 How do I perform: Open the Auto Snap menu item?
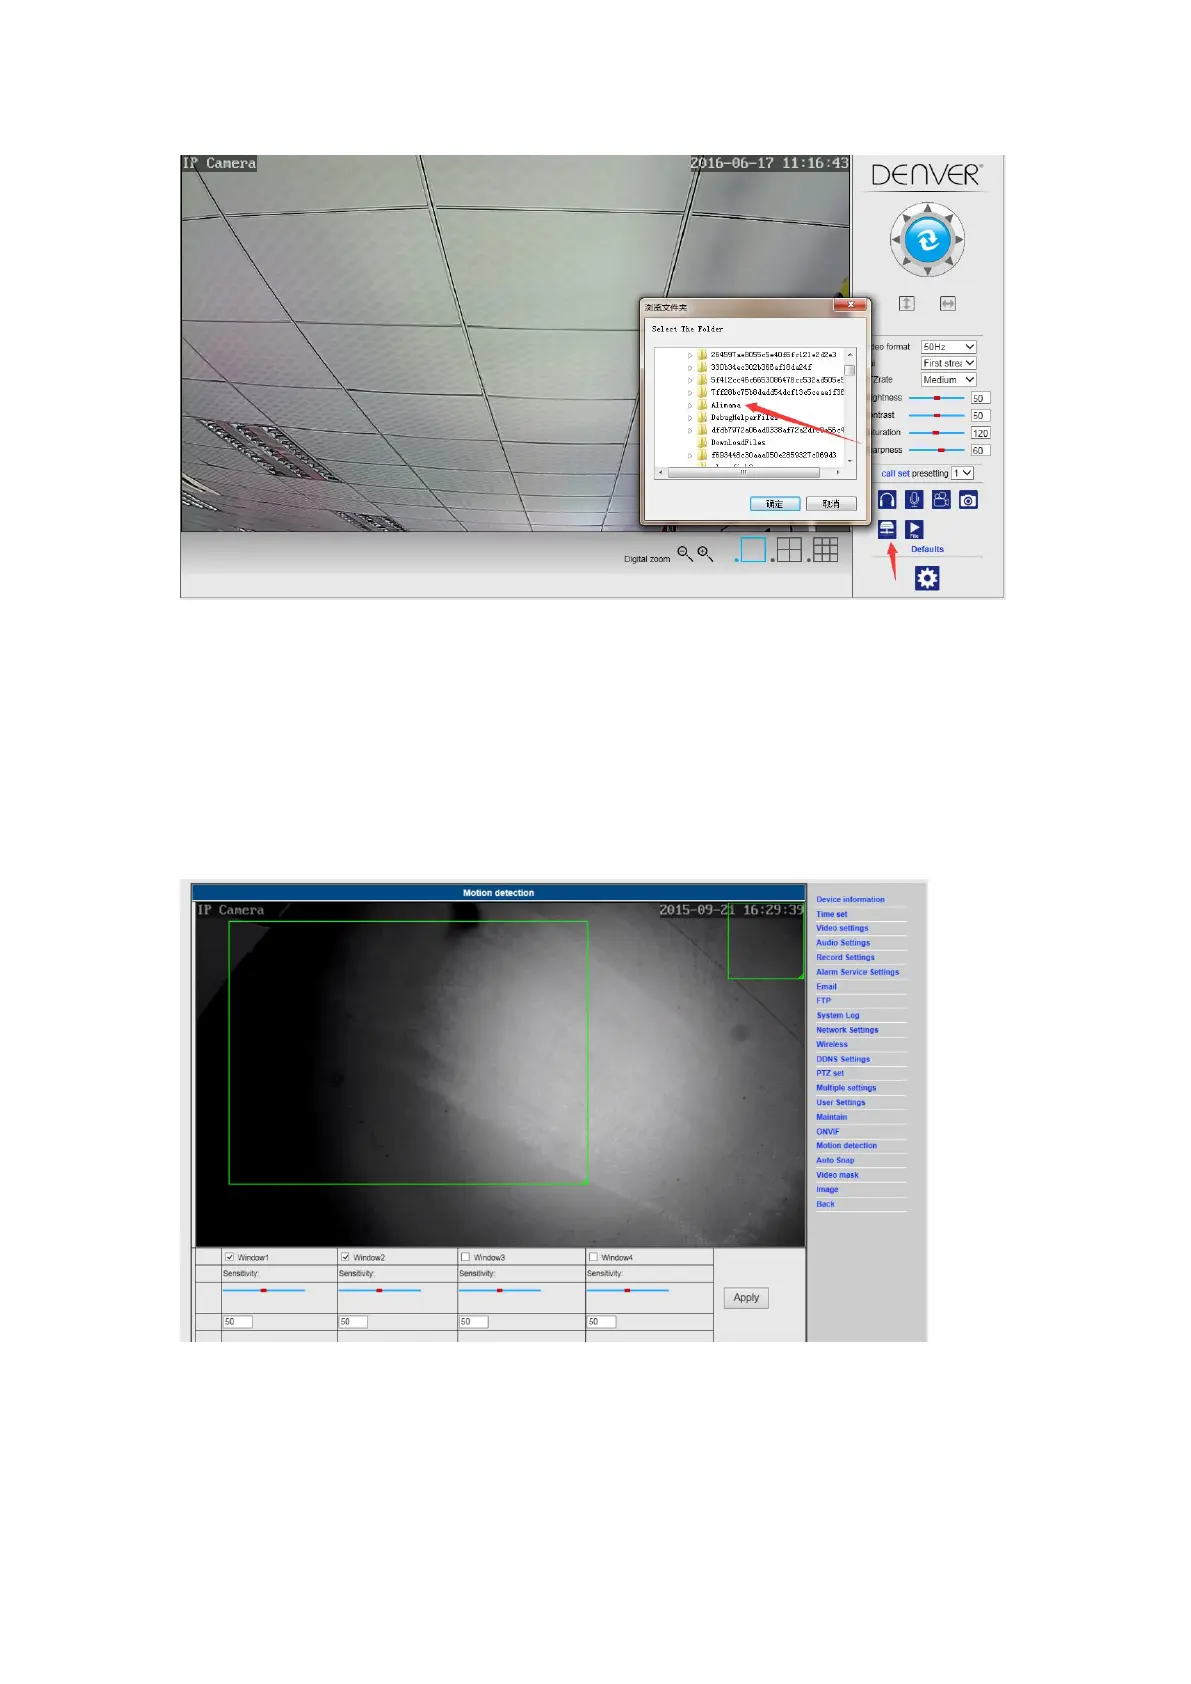[835, 1160]
